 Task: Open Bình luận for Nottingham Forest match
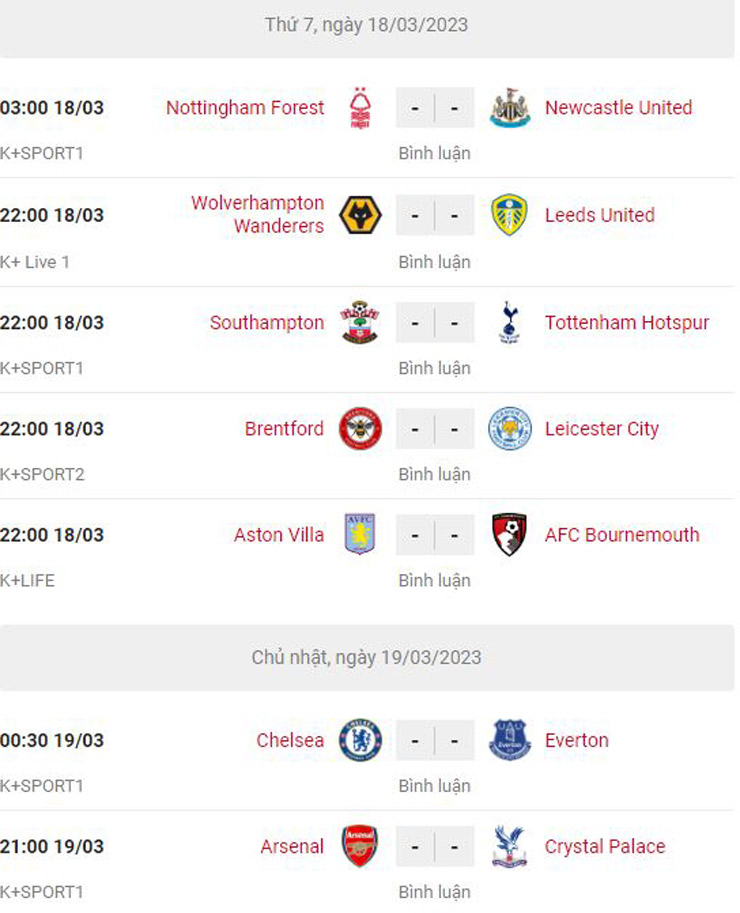(x=434, y=154)
